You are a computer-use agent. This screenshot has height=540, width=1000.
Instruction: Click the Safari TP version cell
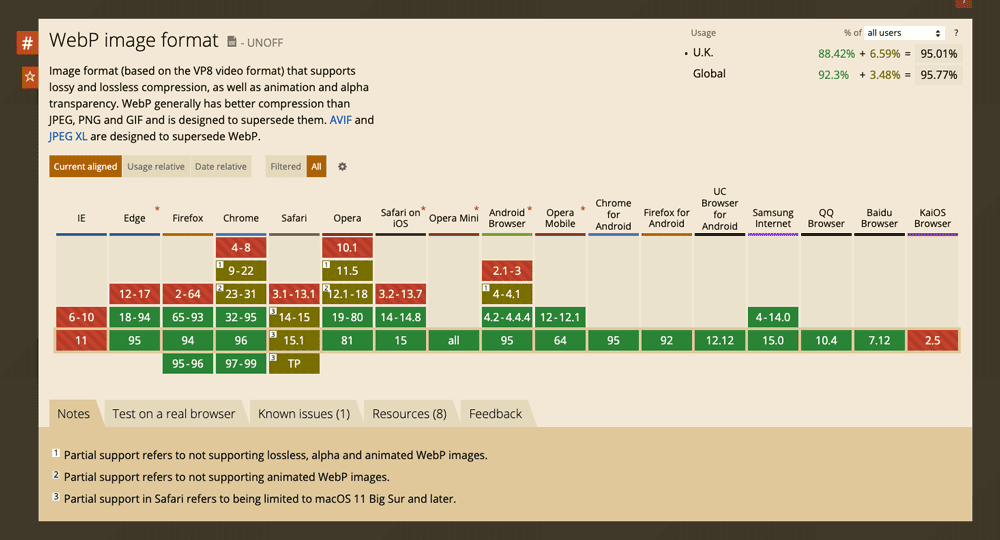click(294, 364)
